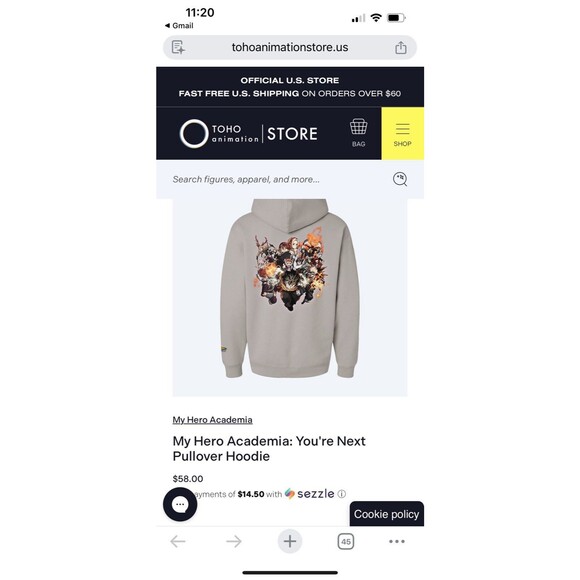This screenshot has height=580, width=580.
Task: Open the reader page icon in address bar
Action: (178, 47)
